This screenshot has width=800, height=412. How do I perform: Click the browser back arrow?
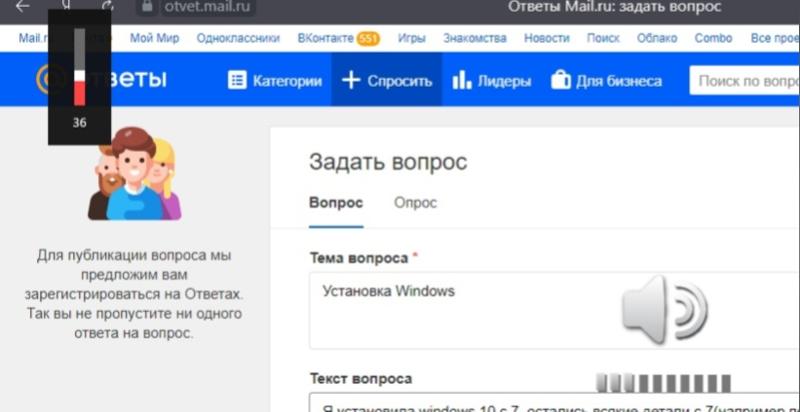click(22, 7)
